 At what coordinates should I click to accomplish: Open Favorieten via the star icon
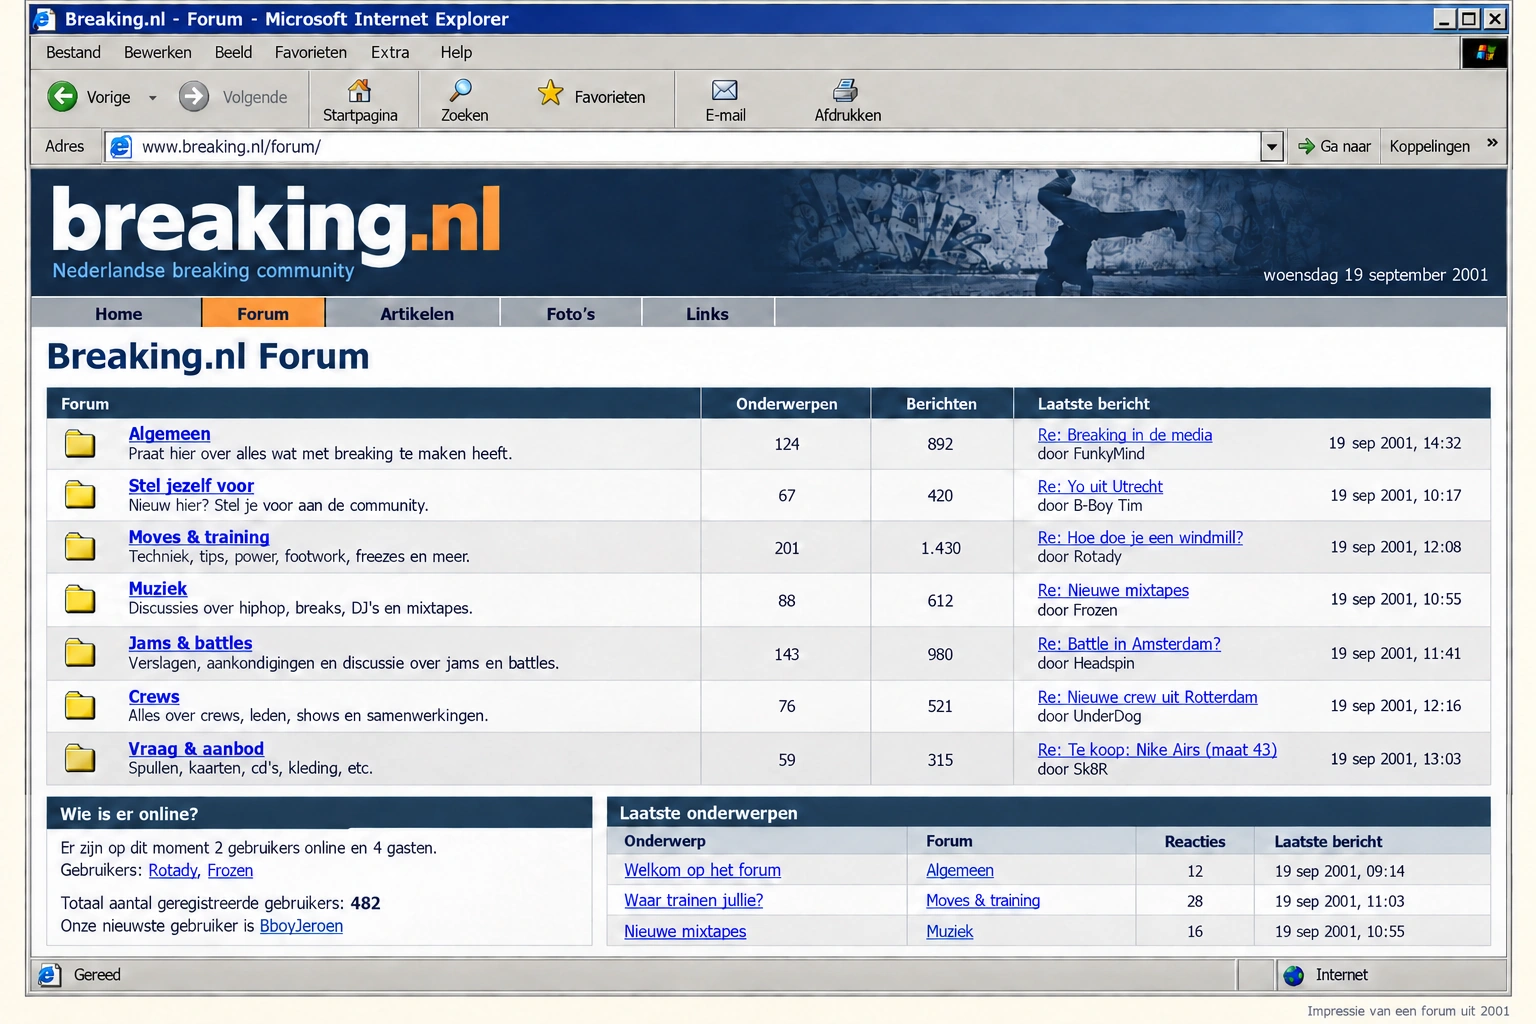(551, 93)
